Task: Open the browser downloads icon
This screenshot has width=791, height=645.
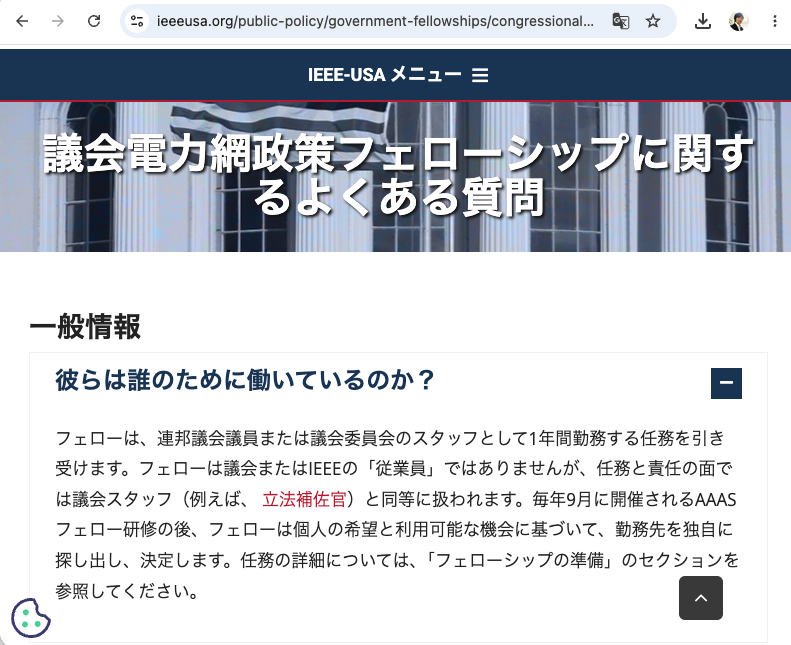Action: pos(703,21)
